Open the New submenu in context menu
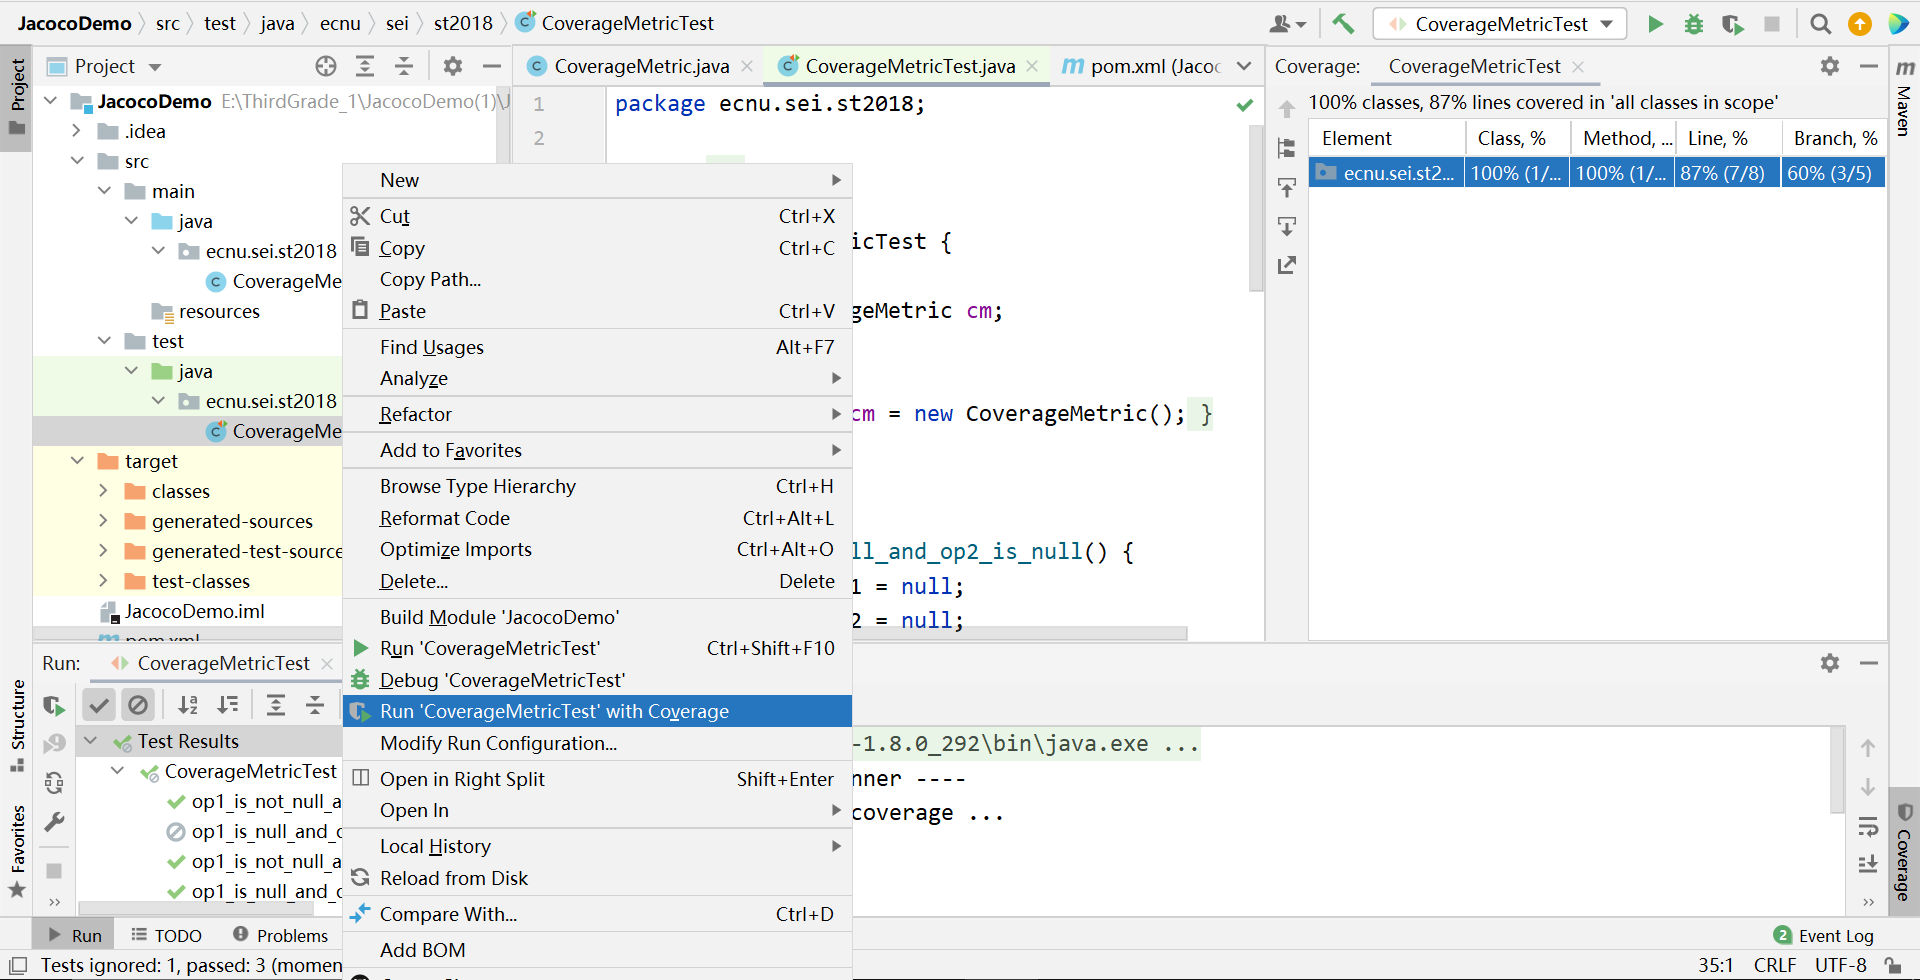The width and height of the screenshot is (1920, 980). click(597, 180)
